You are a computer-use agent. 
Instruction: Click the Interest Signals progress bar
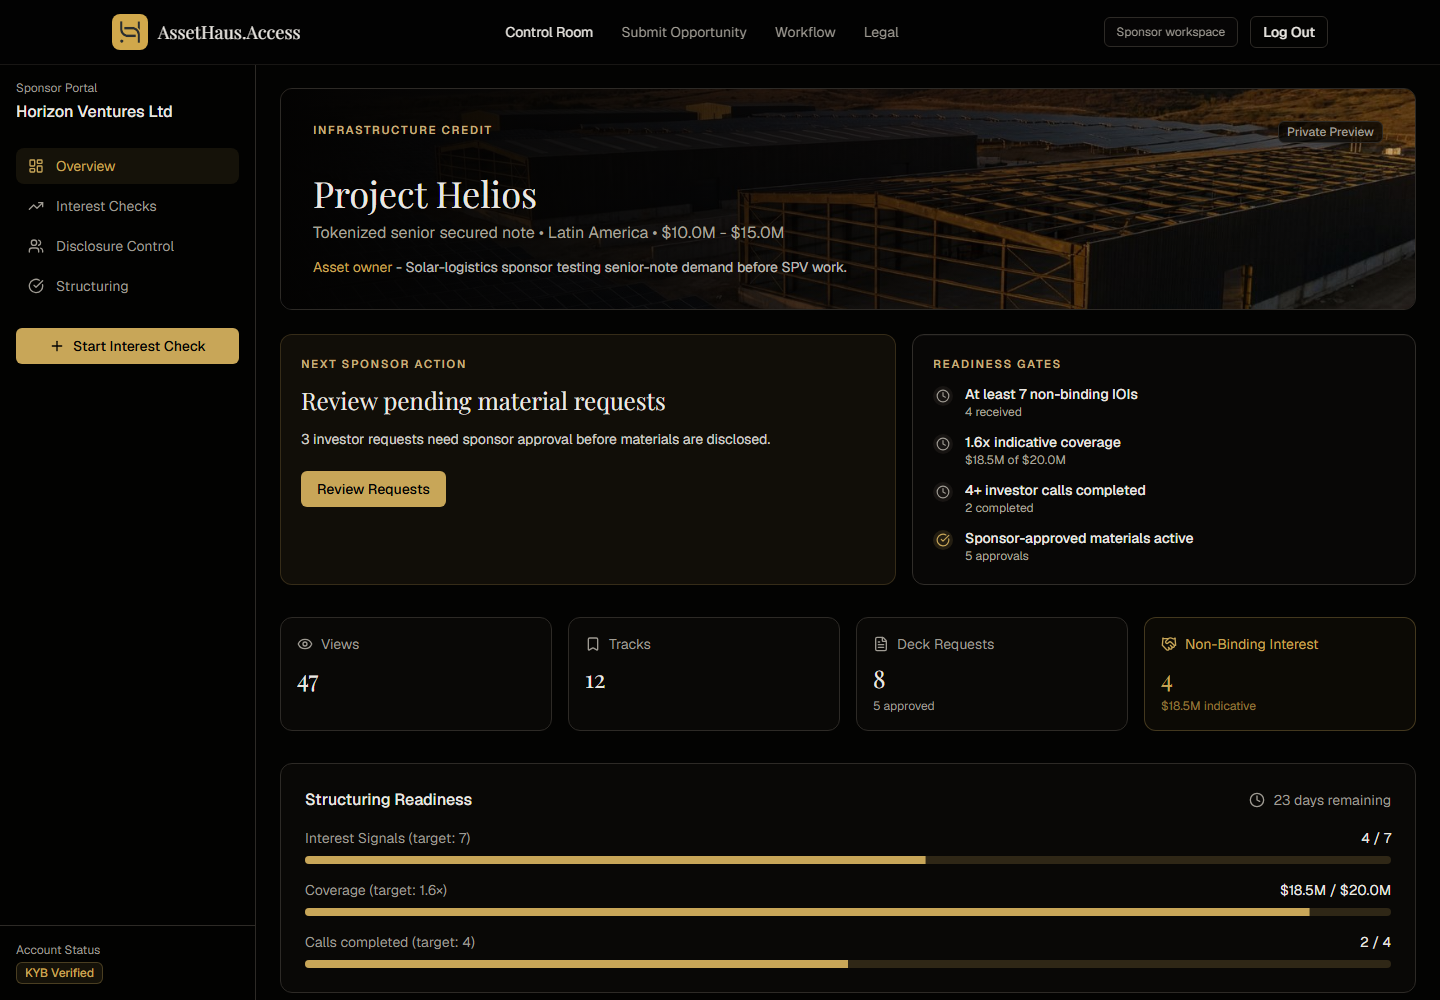tap(848, 860)
